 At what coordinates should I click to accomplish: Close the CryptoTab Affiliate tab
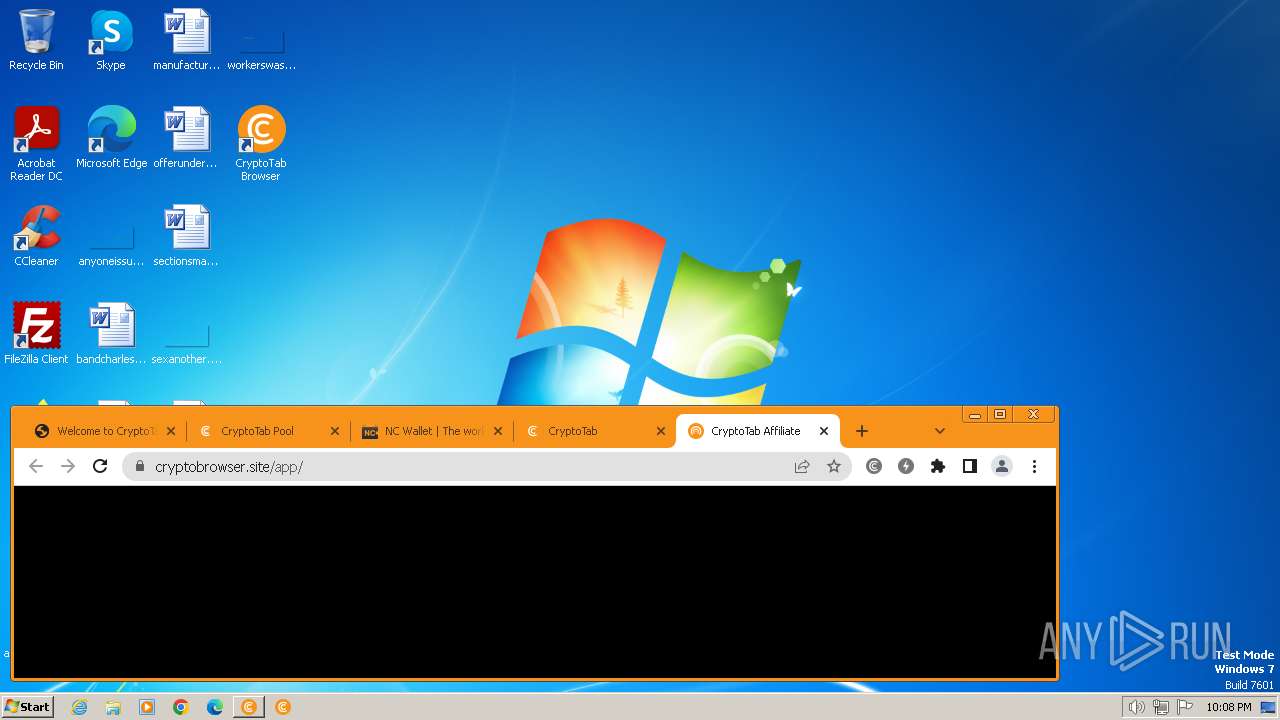pyautogui.click(x=824, y=431)
